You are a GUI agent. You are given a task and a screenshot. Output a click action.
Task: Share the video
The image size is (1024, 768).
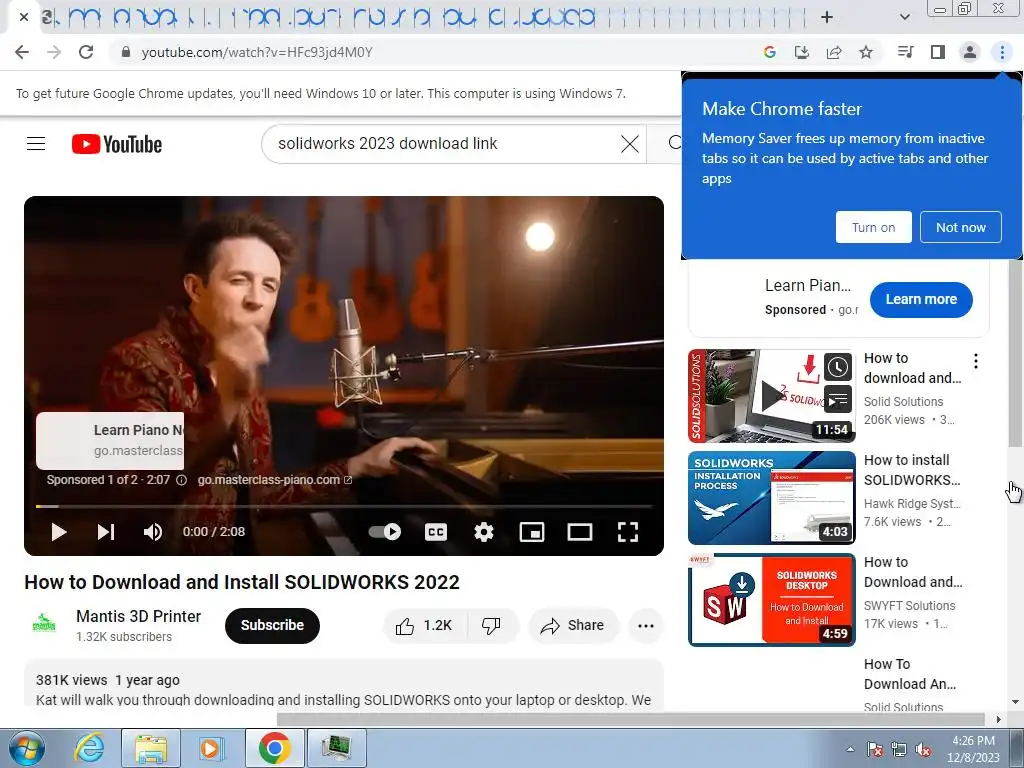pyautogui.click(x=573, y=626)
